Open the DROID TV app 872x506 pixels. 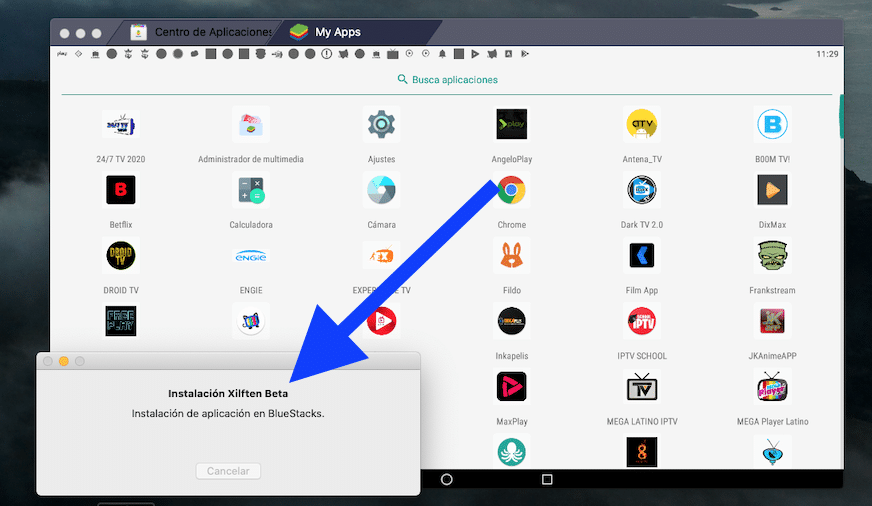tap(120, 256)
